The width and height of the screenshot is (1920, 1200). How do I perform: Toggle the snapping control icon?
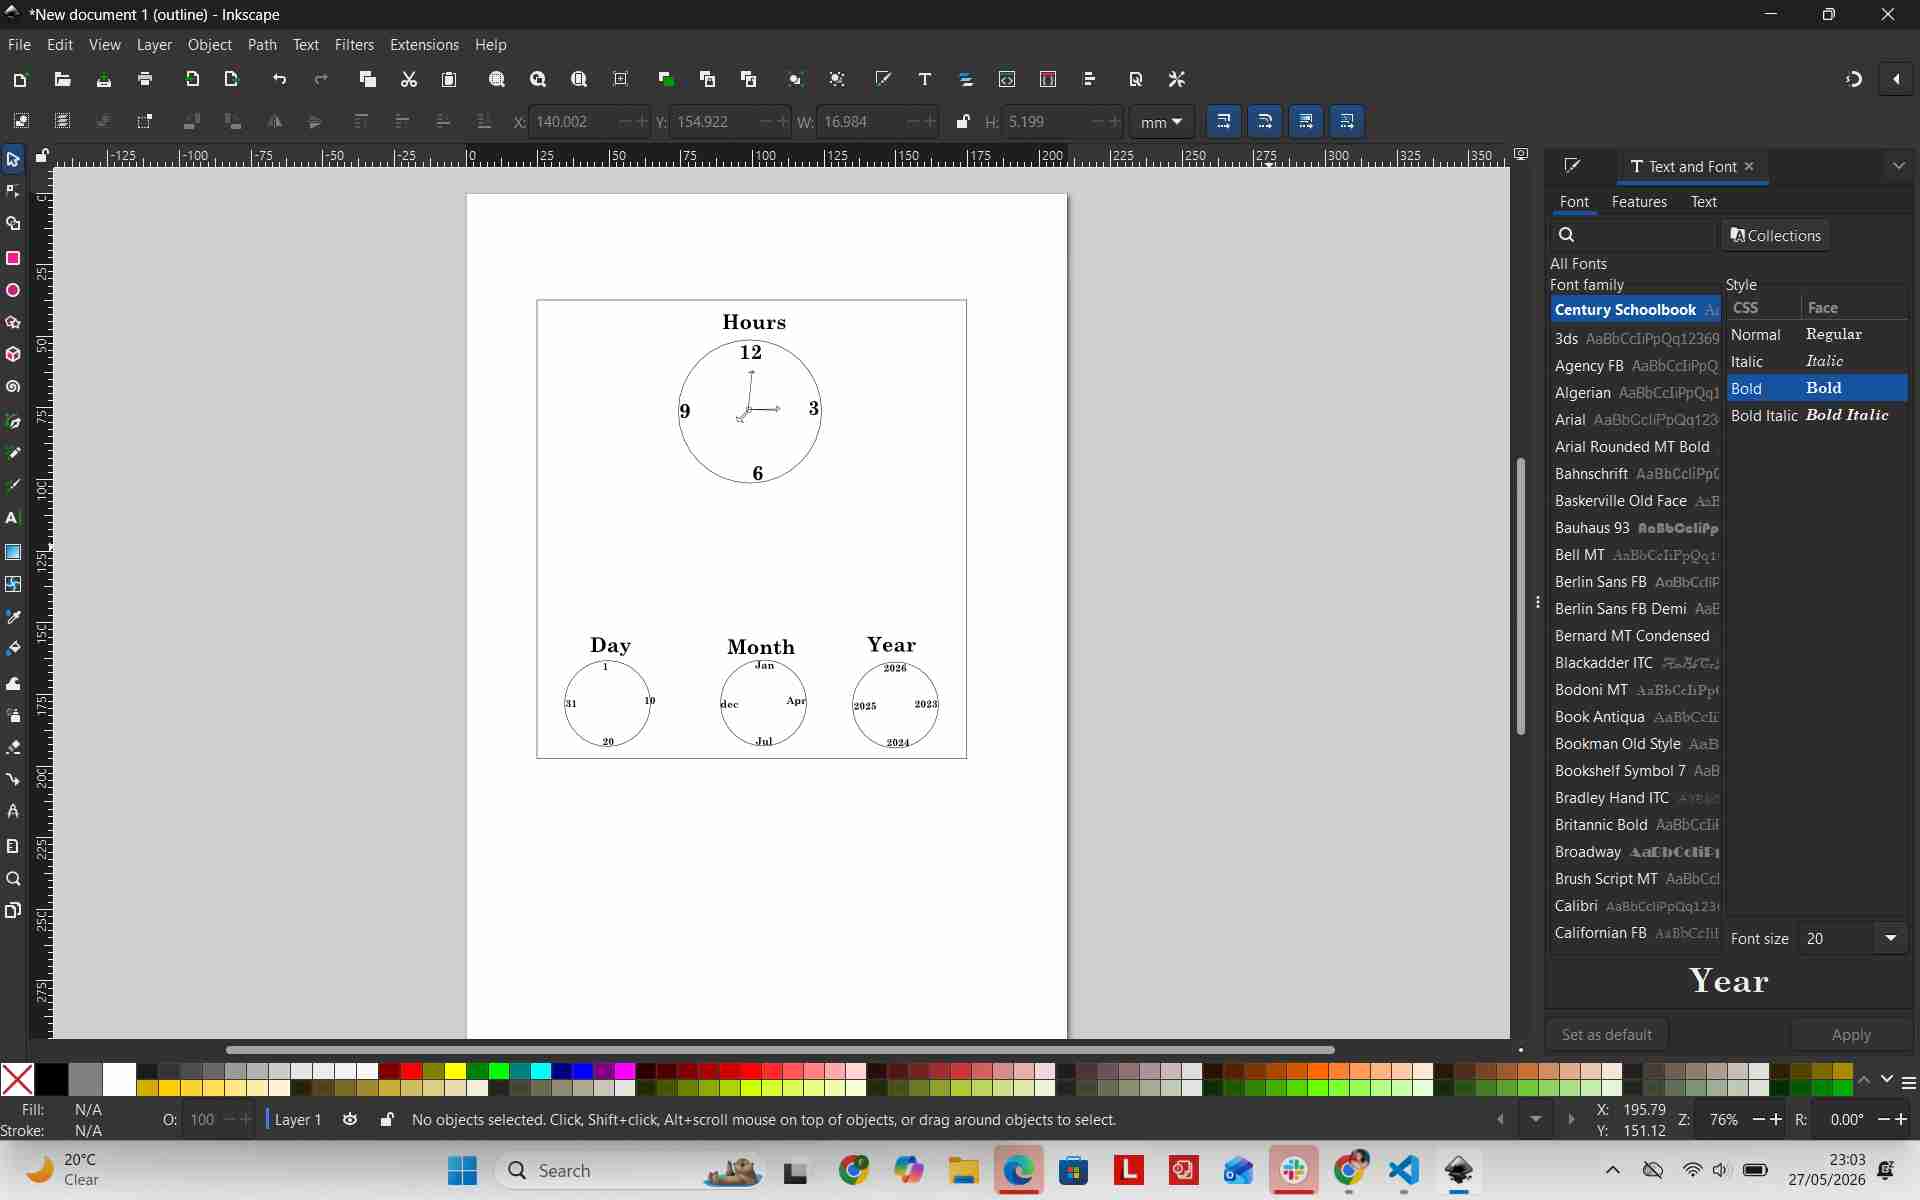[1854, 79]
